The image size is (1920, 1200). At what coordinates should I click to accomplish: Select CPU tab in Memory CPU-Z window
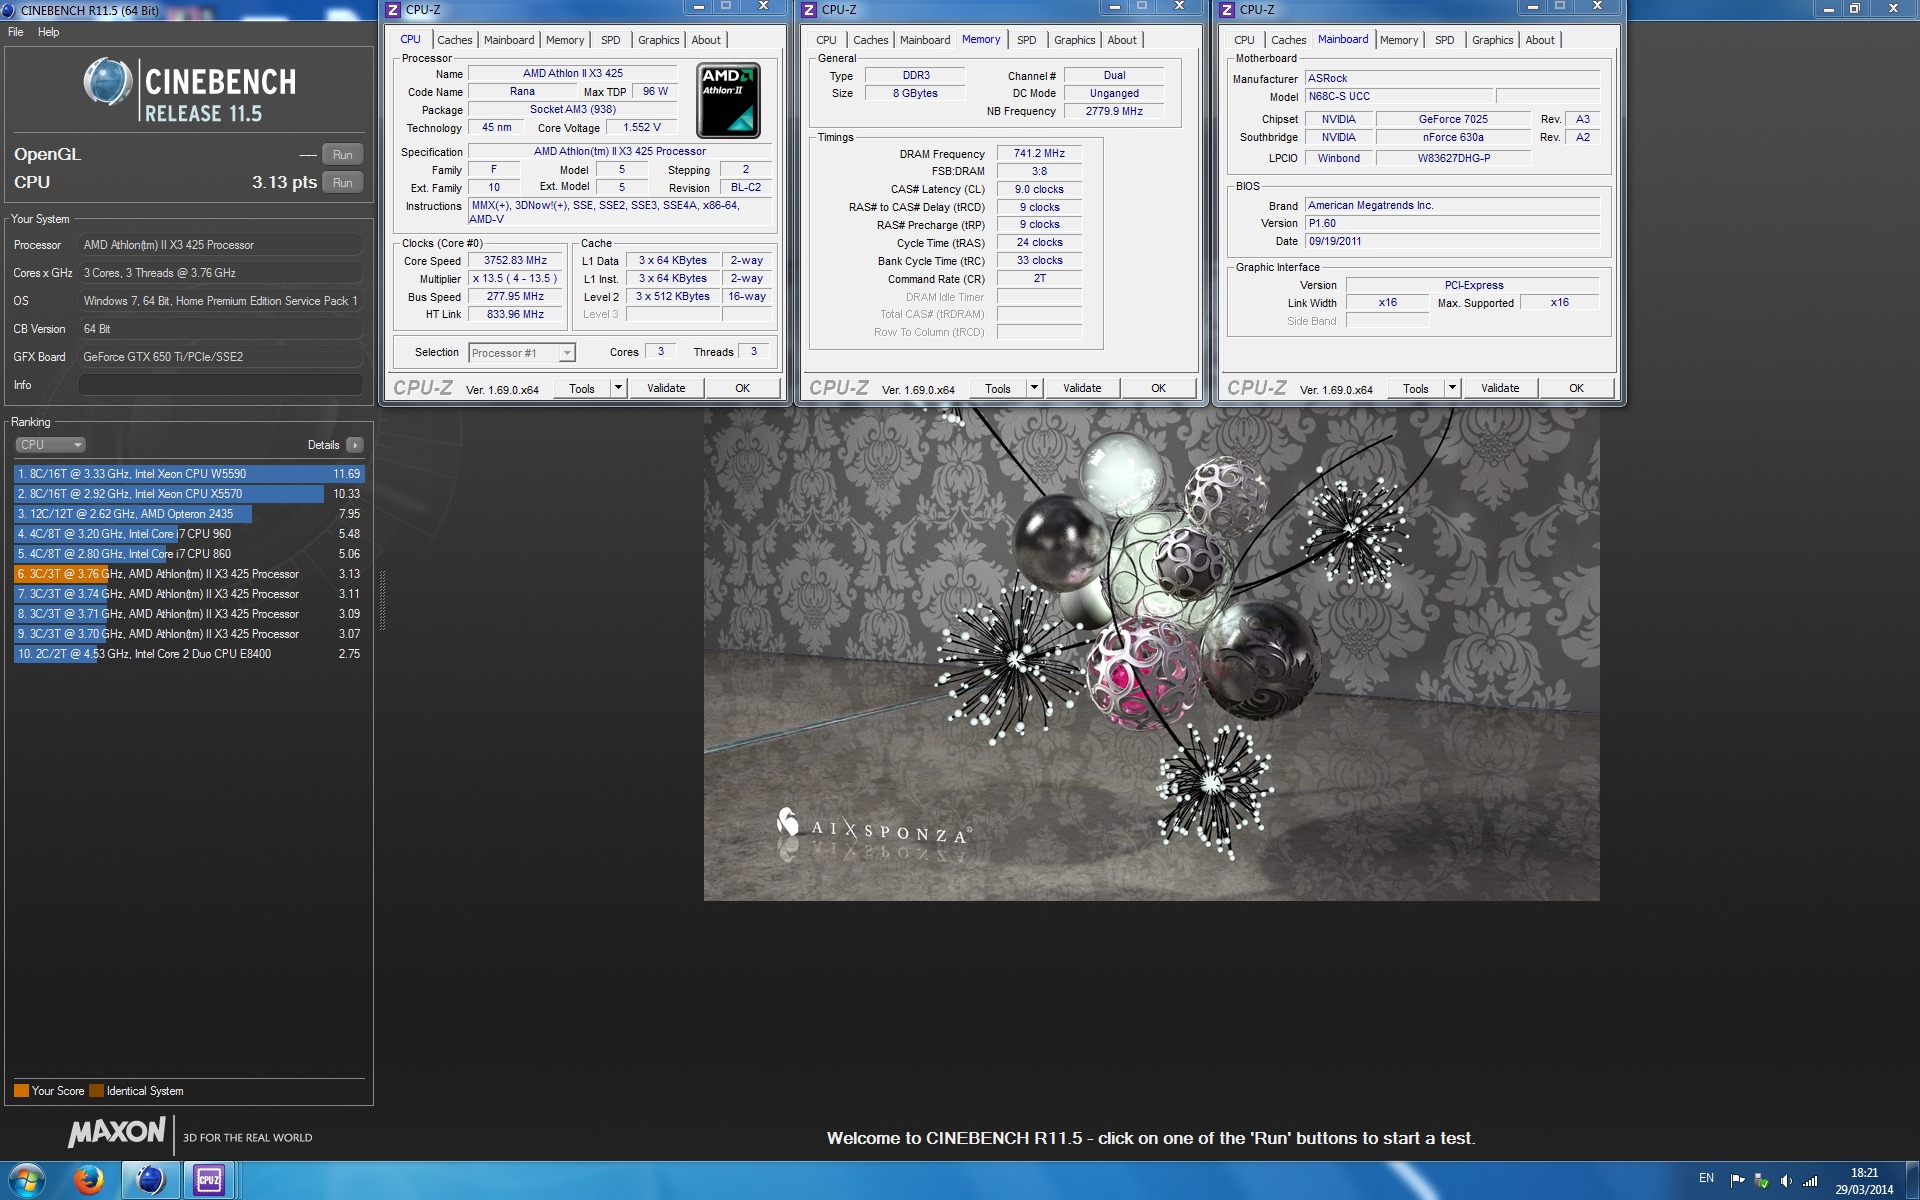[x=826, y=40]
